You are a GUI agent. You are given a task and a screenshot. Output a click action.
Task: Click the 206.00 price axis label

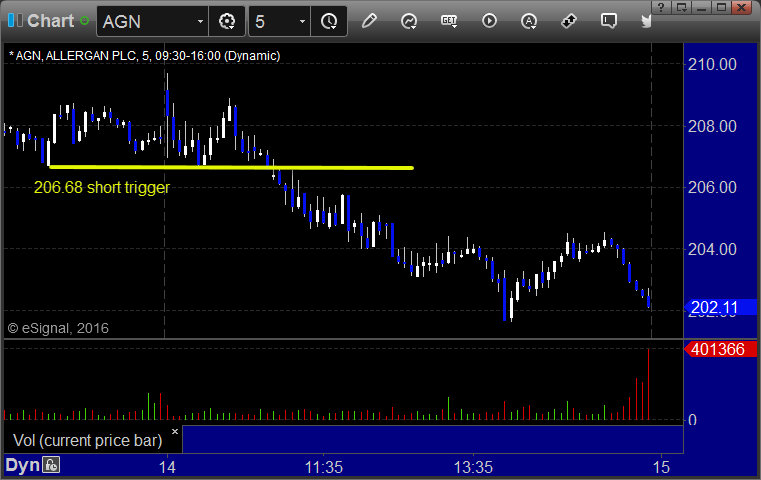coord(712,187)
